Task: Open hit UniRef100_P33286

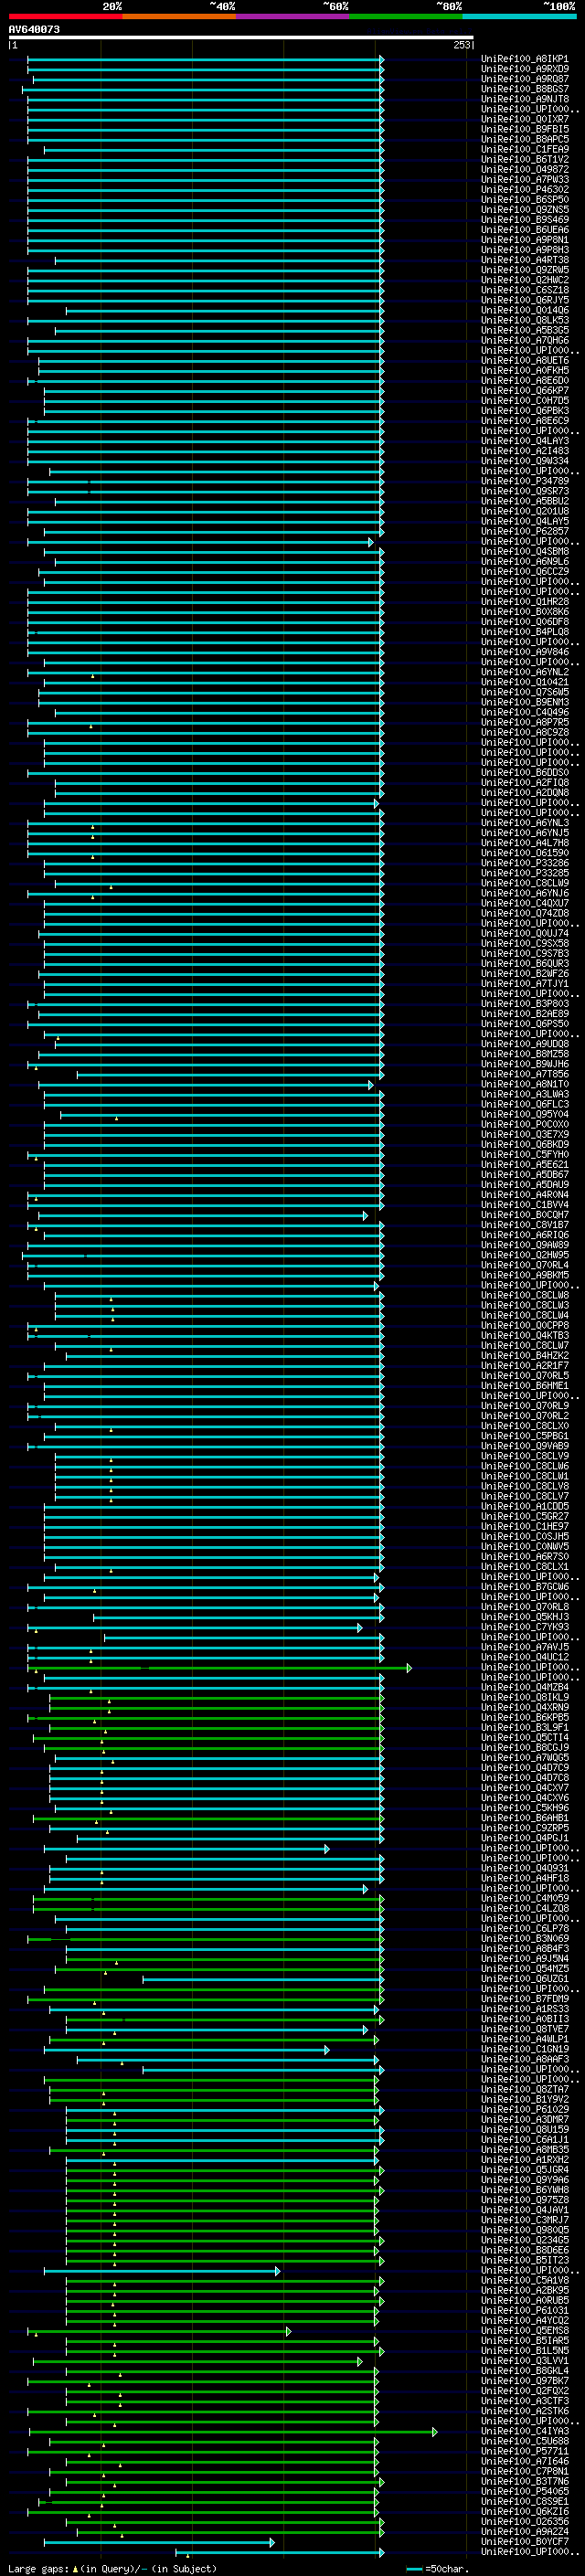Action: 525,863
